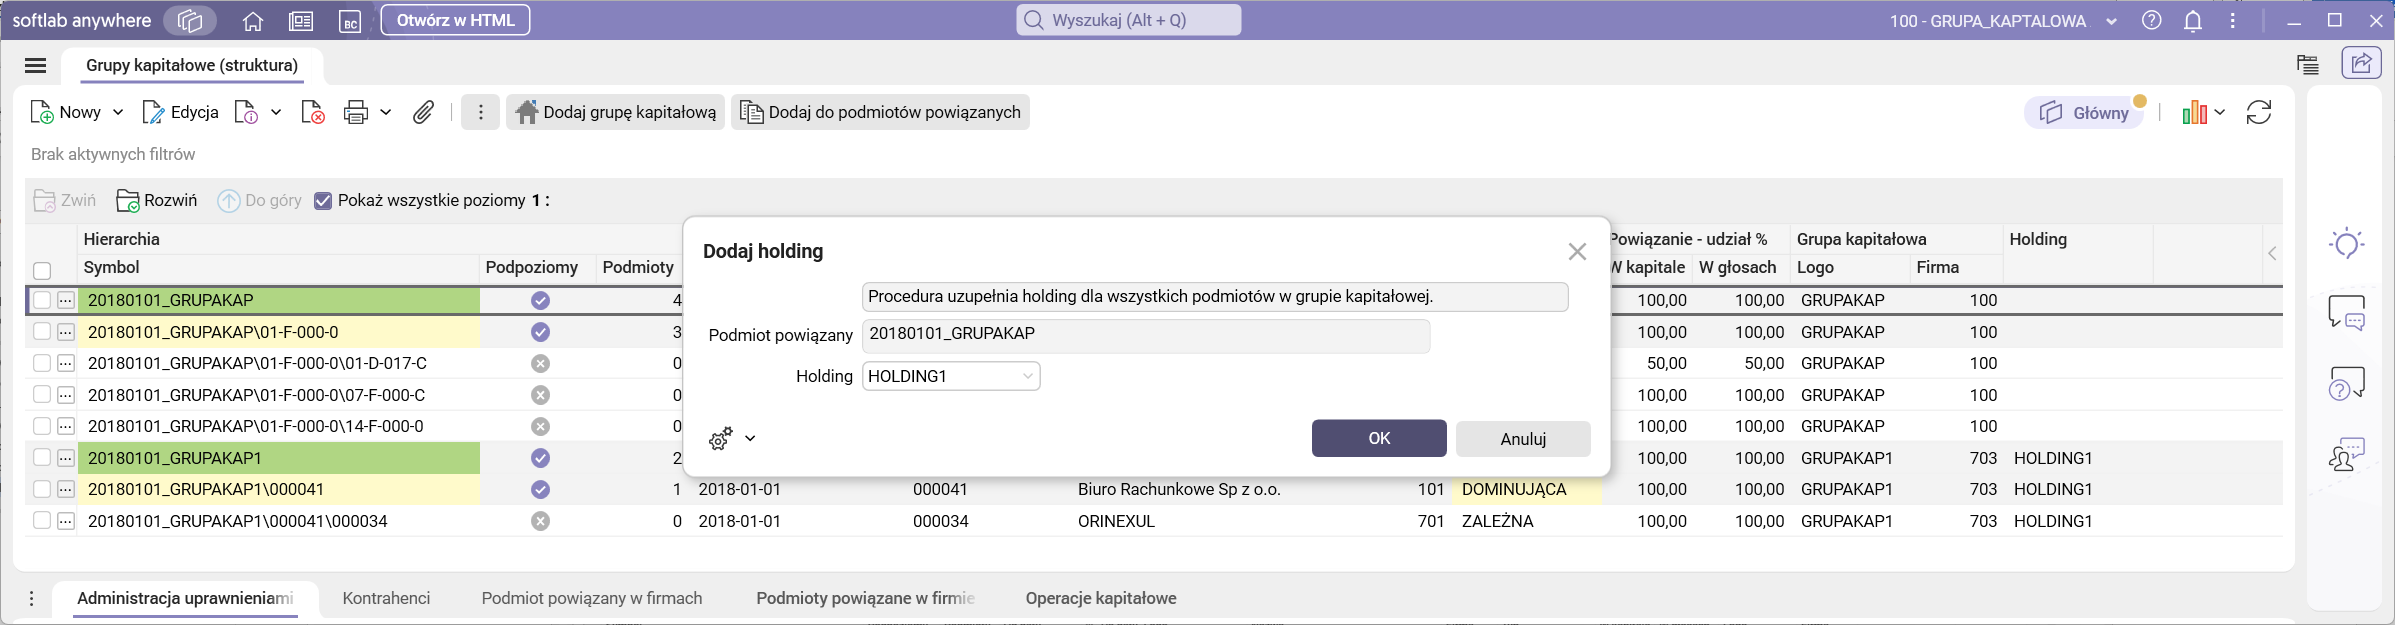2395x625 pixels.
Task: Open notifications bell icon
Action: pyautogui.click(x=2193, y=21)
